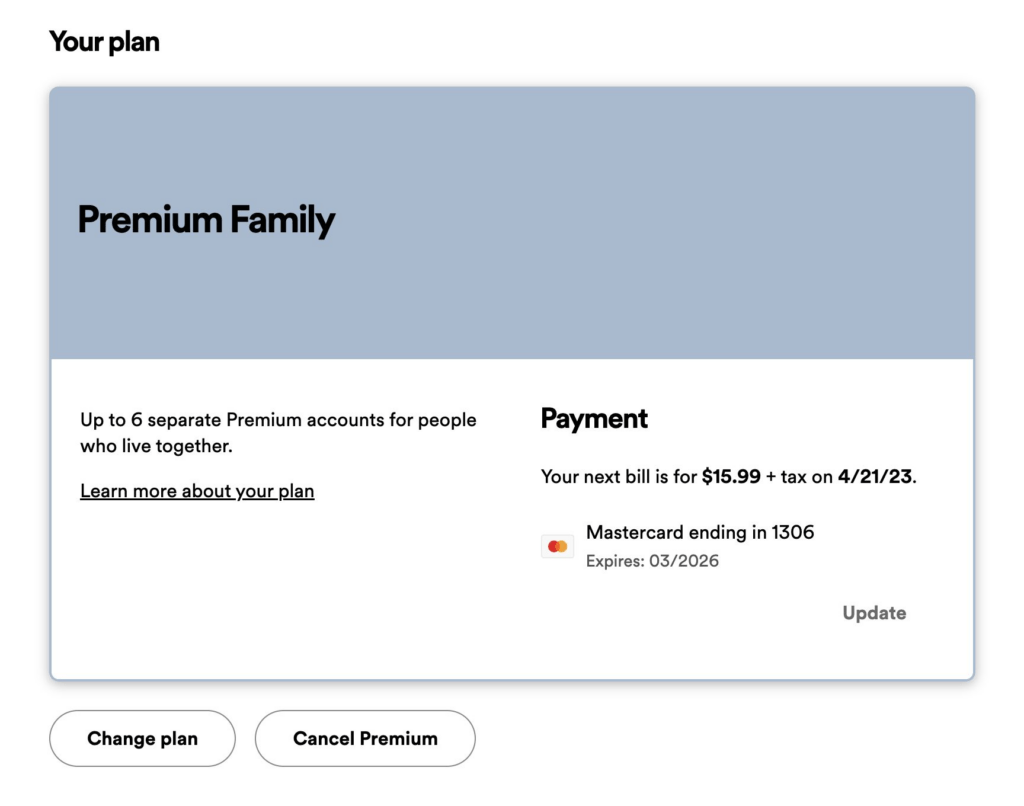Click Mastercard ending in 1306 text

click(700, 532)
